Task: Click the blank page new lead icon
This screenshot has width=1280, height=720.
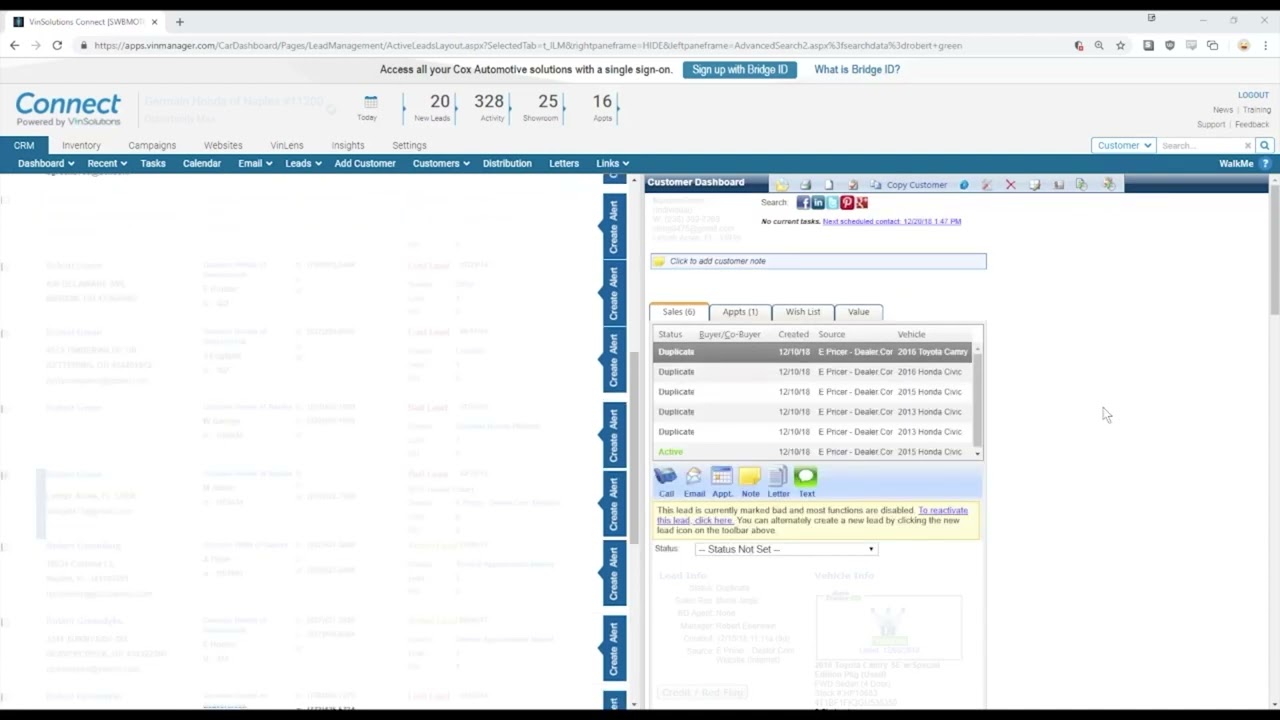Action: 829,185
